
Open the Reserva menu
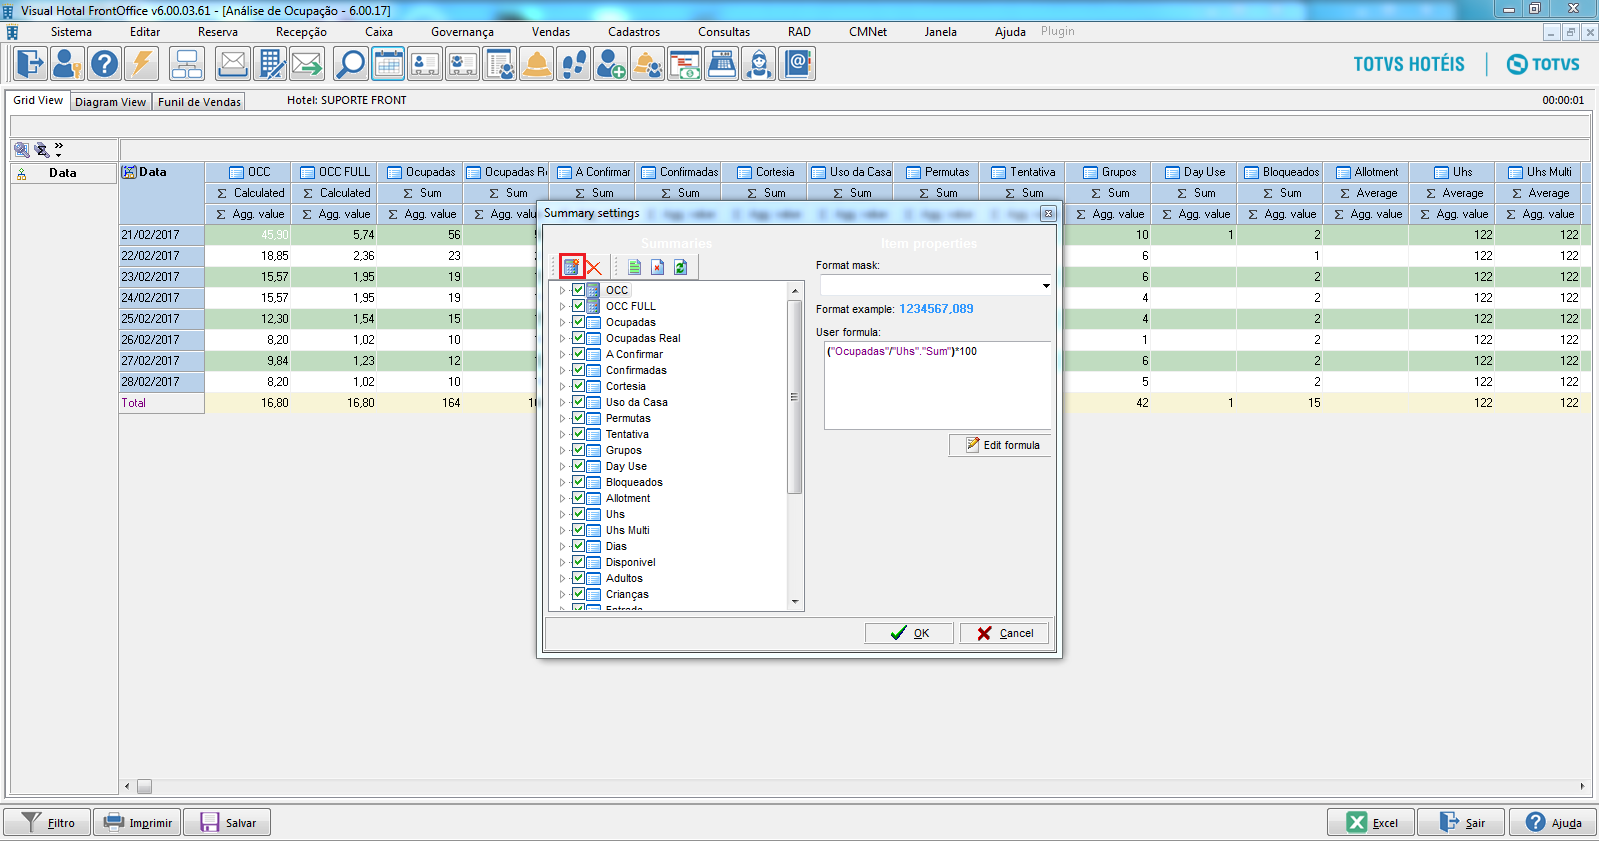coord(218,32)
